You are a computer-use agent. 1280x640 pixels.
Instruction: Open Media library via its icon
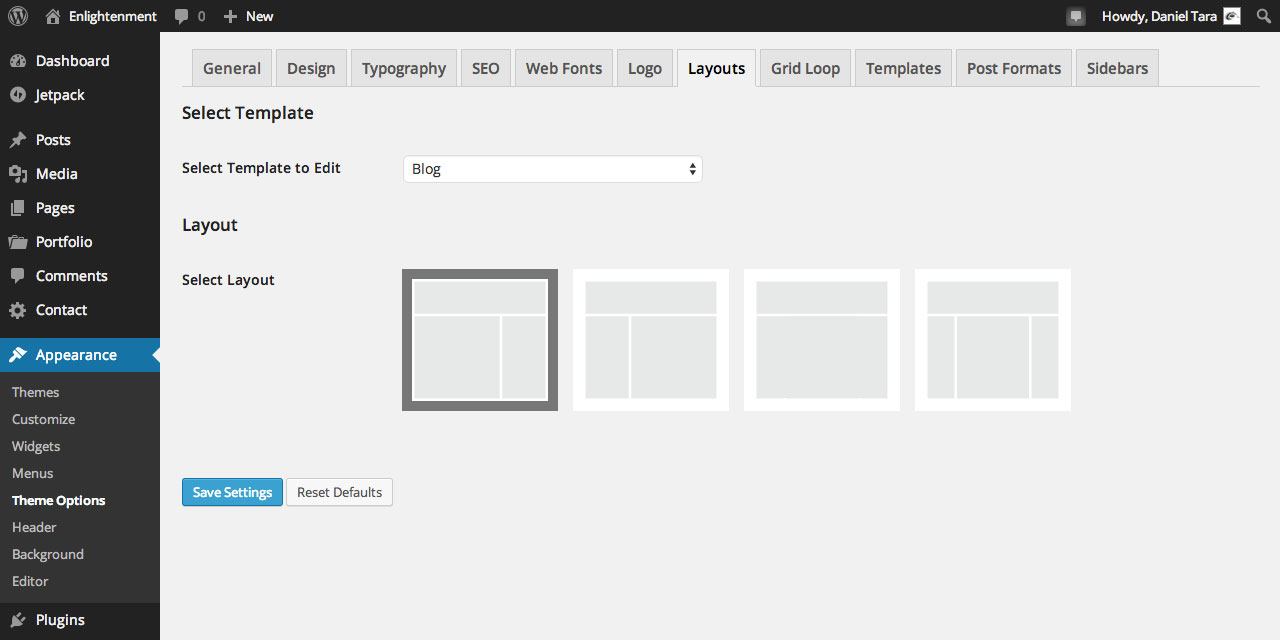click(x=22, y=173)
